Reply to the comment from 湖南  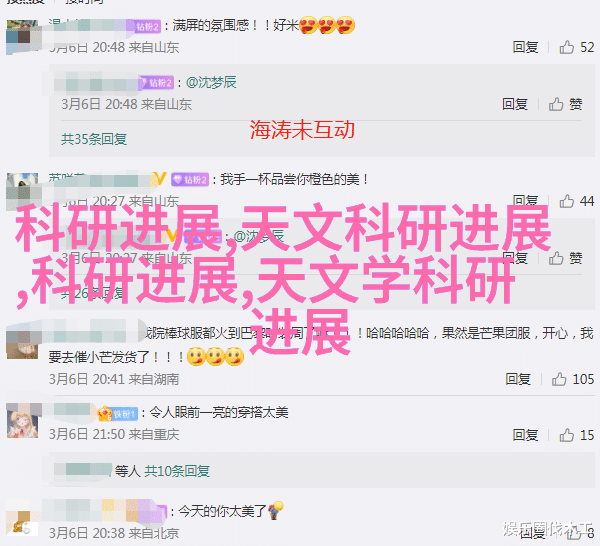[x=518, y=379]
